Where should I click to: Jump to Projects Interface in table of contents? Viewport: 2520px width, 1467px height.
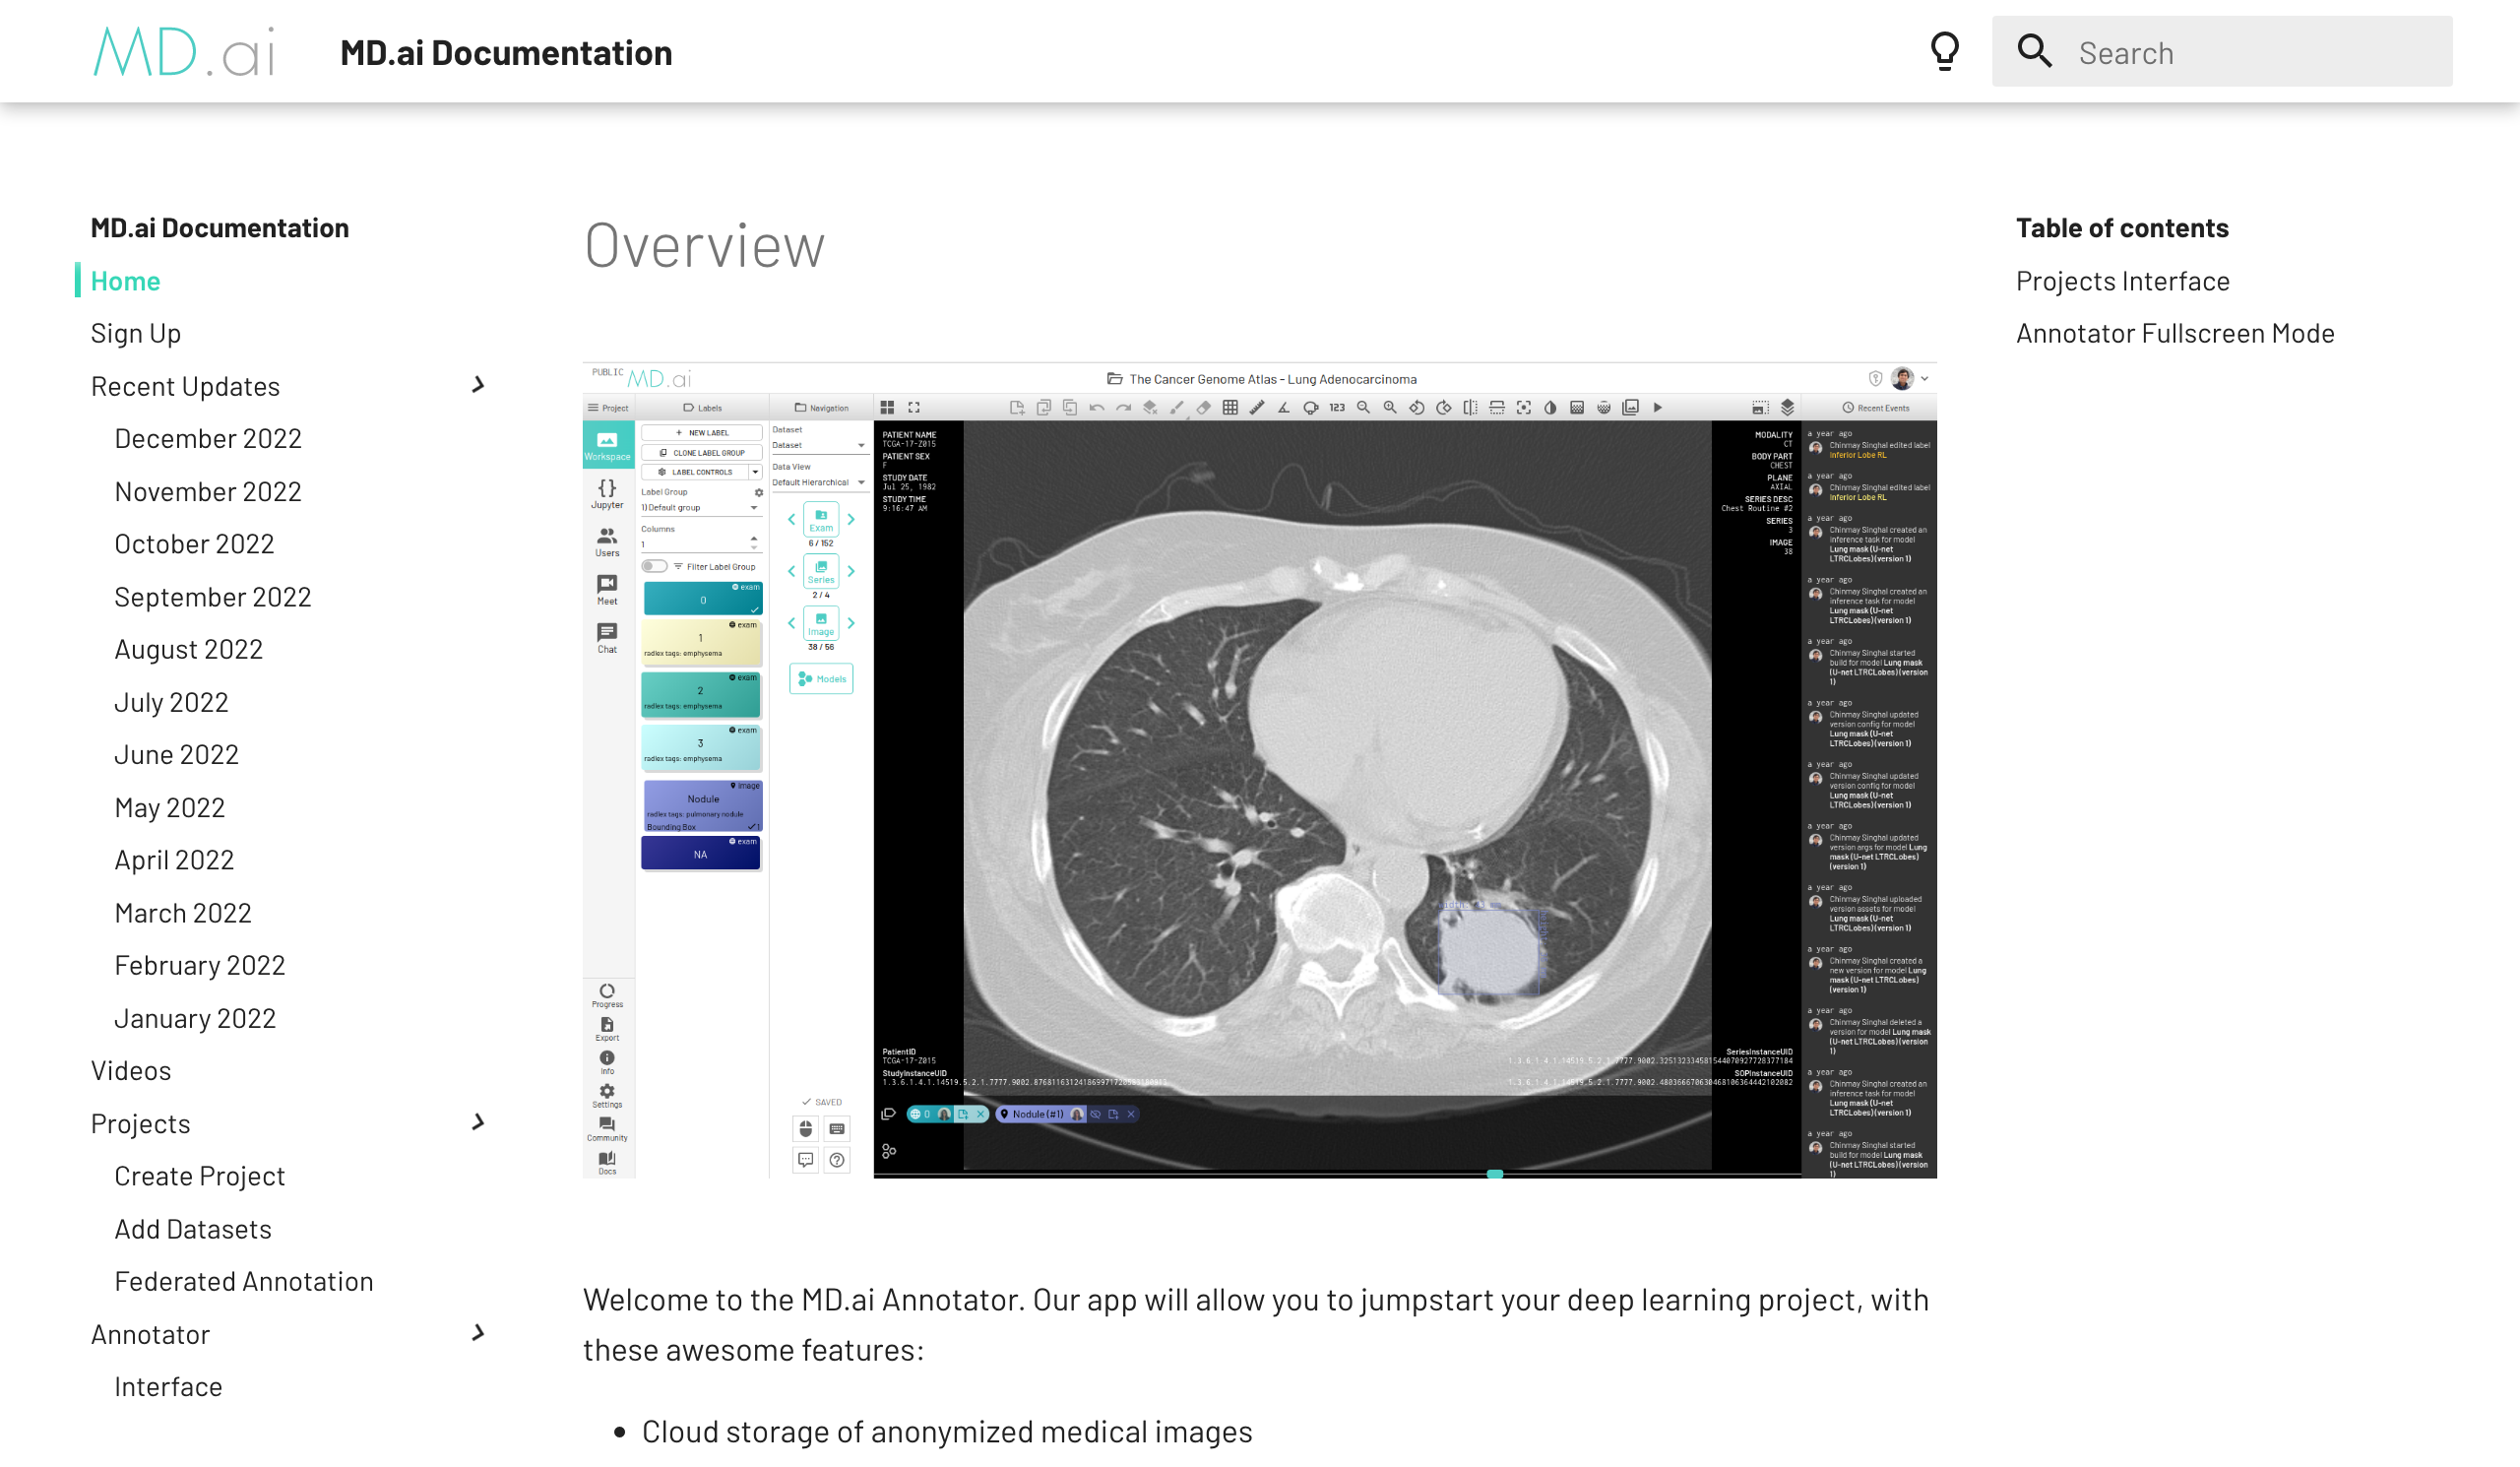2123,281
